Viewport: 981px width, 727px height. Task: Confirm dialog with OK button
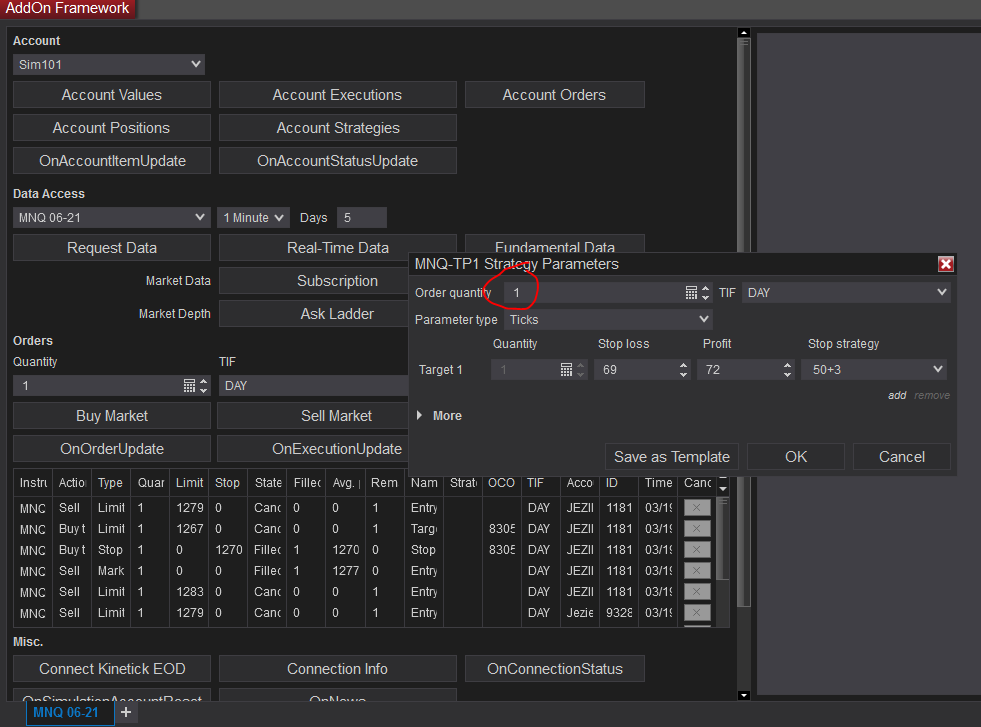(x=796, y=457)
